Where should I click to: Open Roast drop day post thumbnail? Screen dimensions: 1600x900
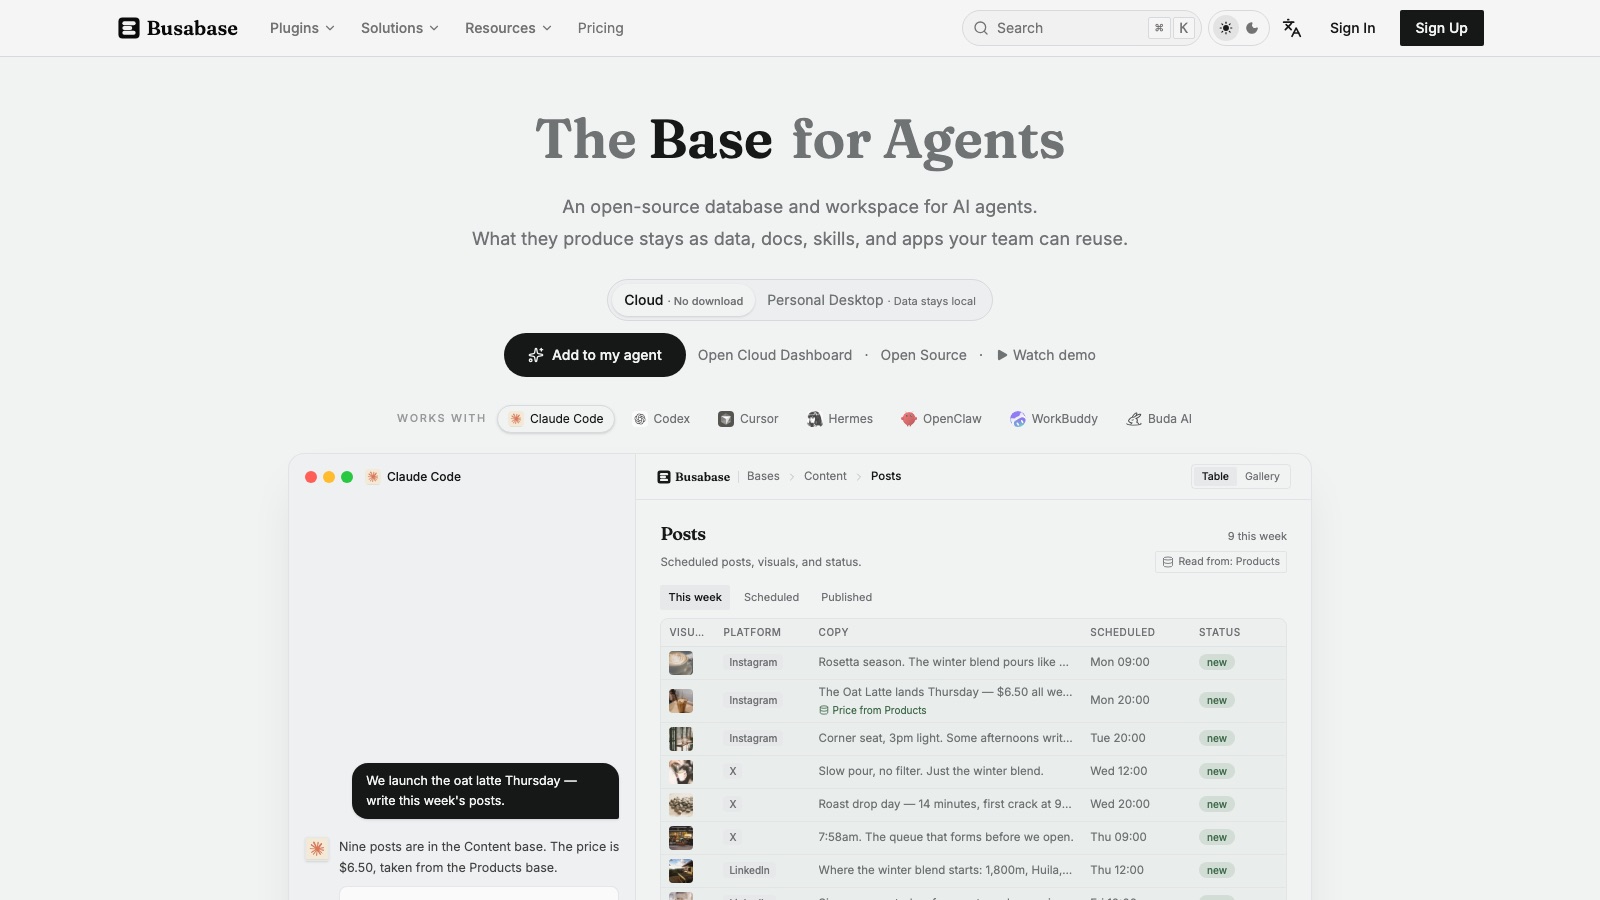(681, 804)
